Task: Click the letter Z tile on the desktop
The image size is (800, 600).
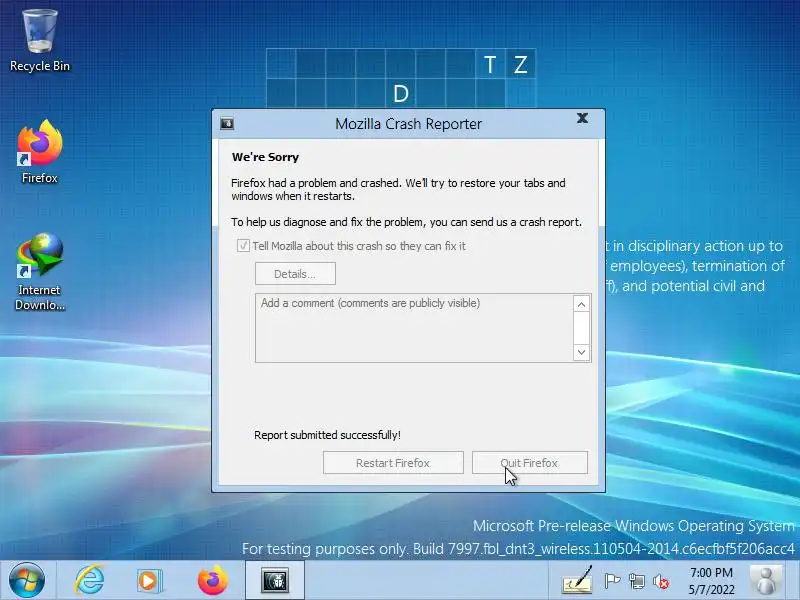Action: pyautogui.click(x=520, y=64)
